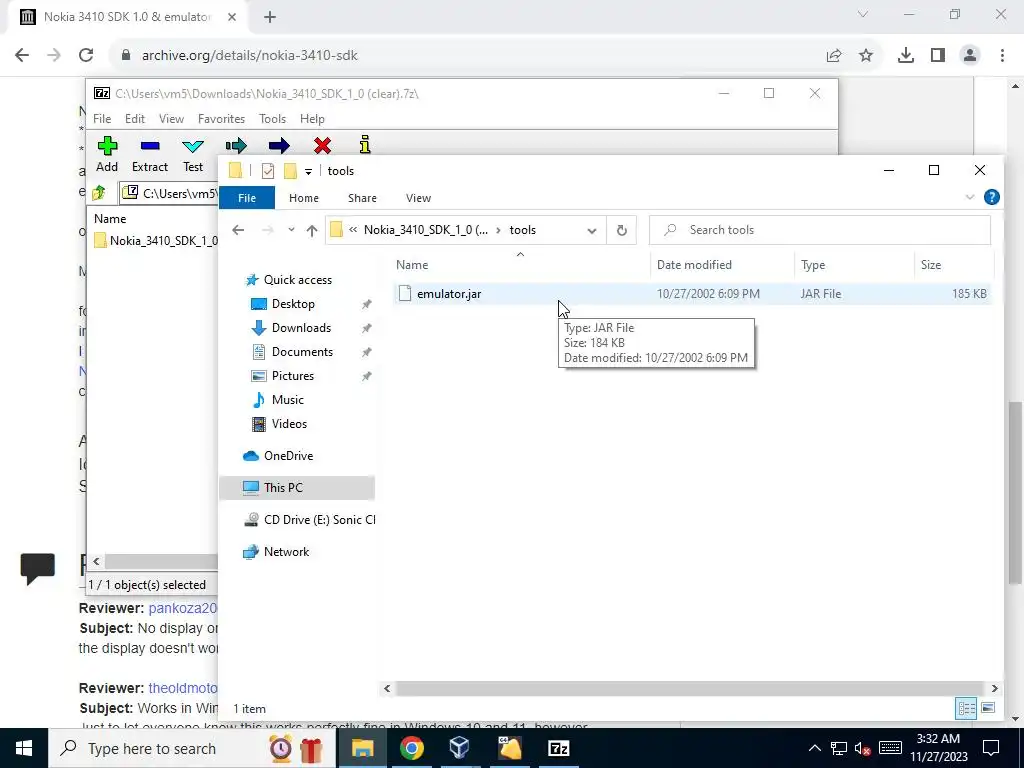Expand the Explorer ribbon chevron
The image size is (1024, 768).
click(x=970, y=197)
